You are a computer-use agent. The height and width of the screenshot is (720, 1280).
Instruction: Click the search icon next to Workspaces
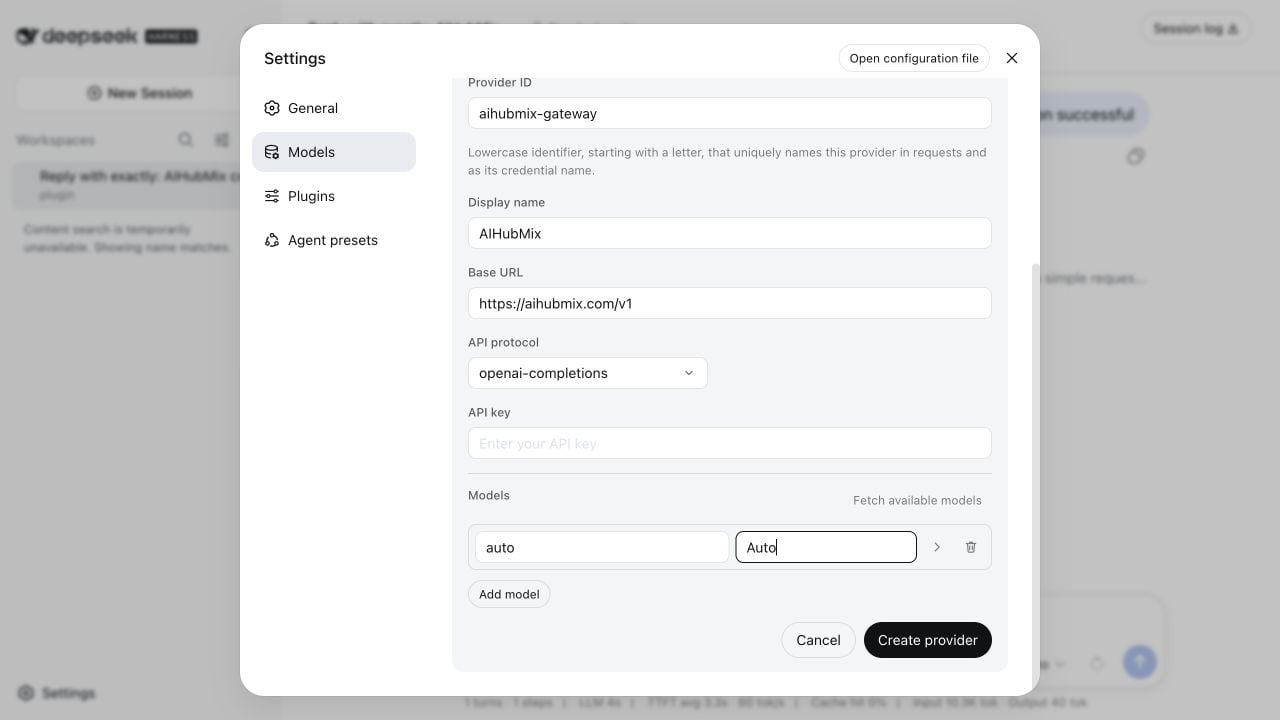tap(185, 140)
